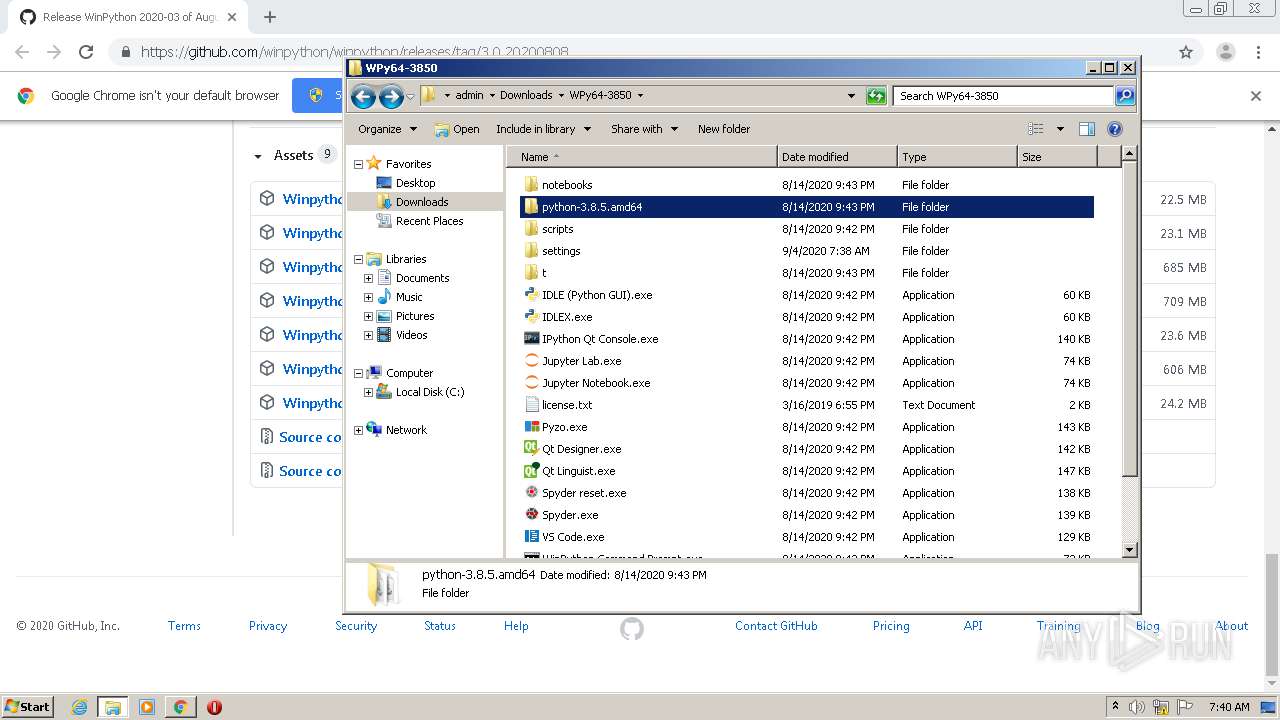Open the Windows Start menu
The height and width of the screenshot is (720, 1280).
coord(27,706)
